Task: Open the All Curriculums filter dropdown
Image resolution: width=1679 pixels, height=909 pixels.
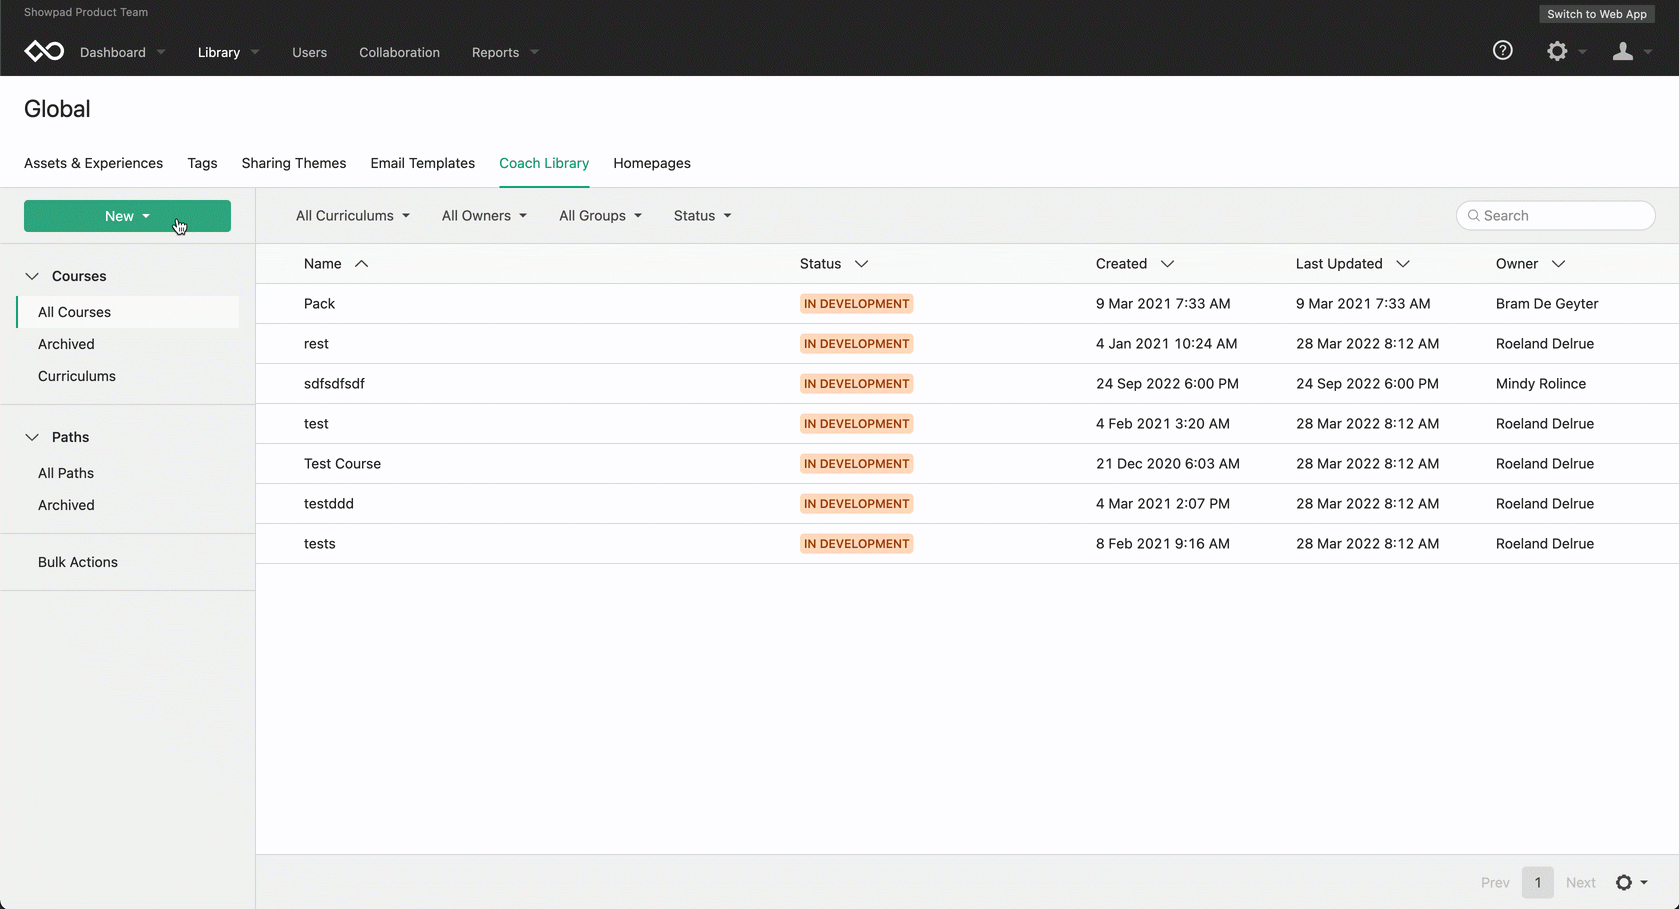Action: click(x=352, y=216)
